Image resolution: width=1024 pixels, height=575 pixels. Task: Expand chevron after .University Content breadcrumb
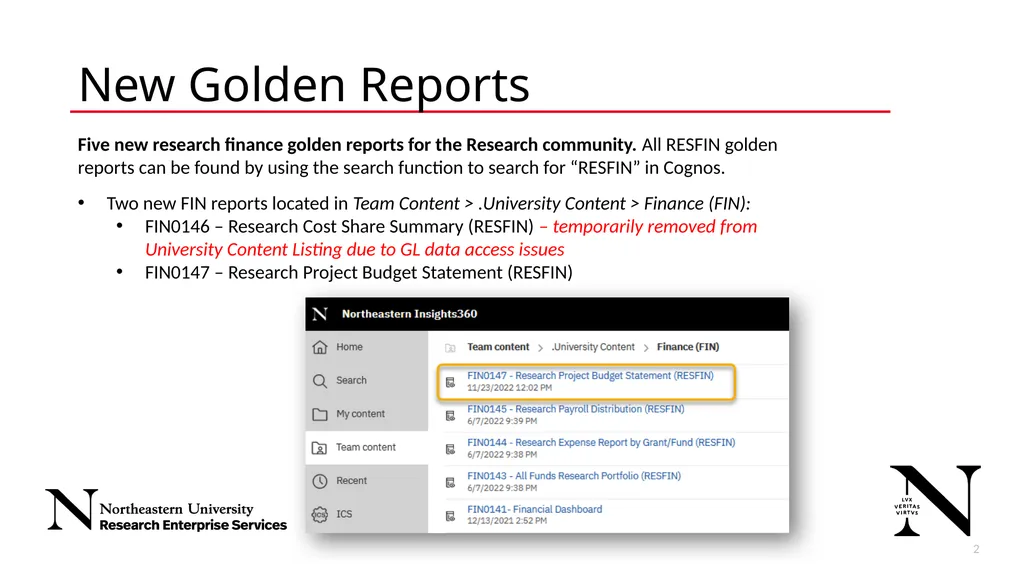click(645, 348)
